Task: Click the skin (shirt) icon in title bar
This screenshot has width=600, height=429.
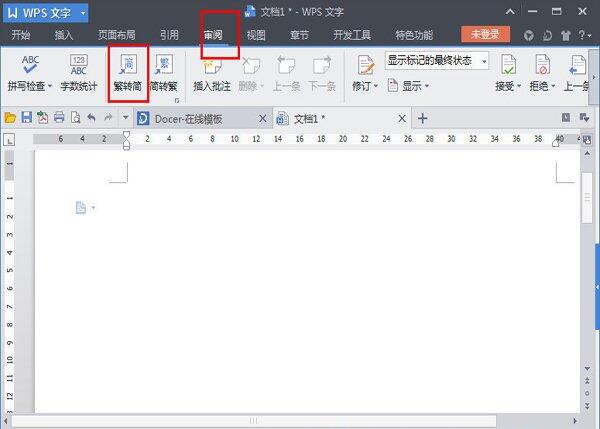Action: pos(566,36)
